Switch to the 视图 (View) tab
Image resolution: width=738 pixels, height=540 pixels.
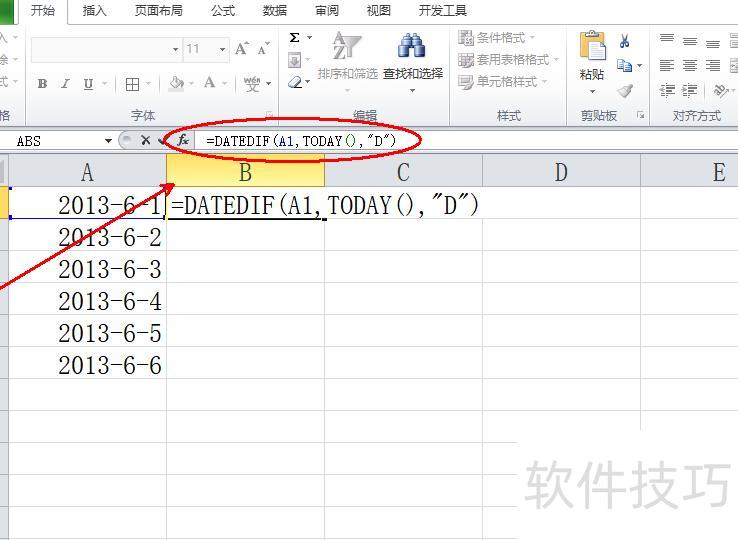[x=379, y=10]
